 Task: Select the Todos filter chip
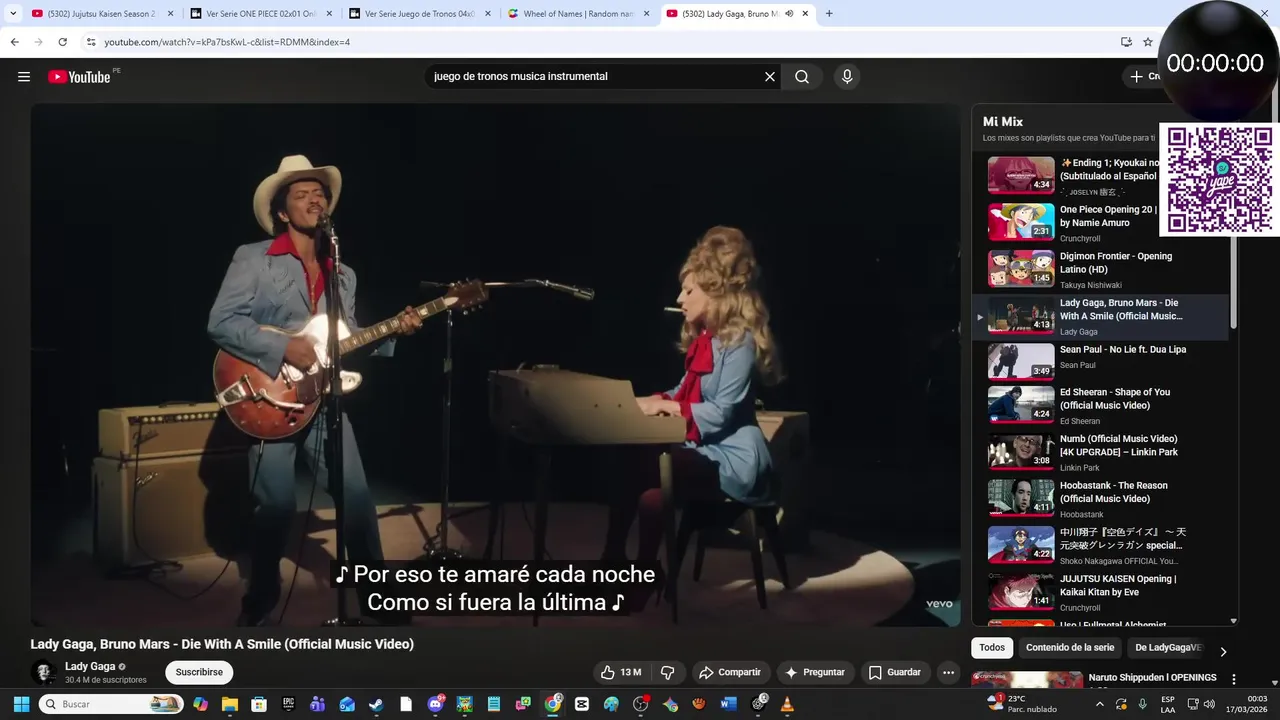[992, 648]
